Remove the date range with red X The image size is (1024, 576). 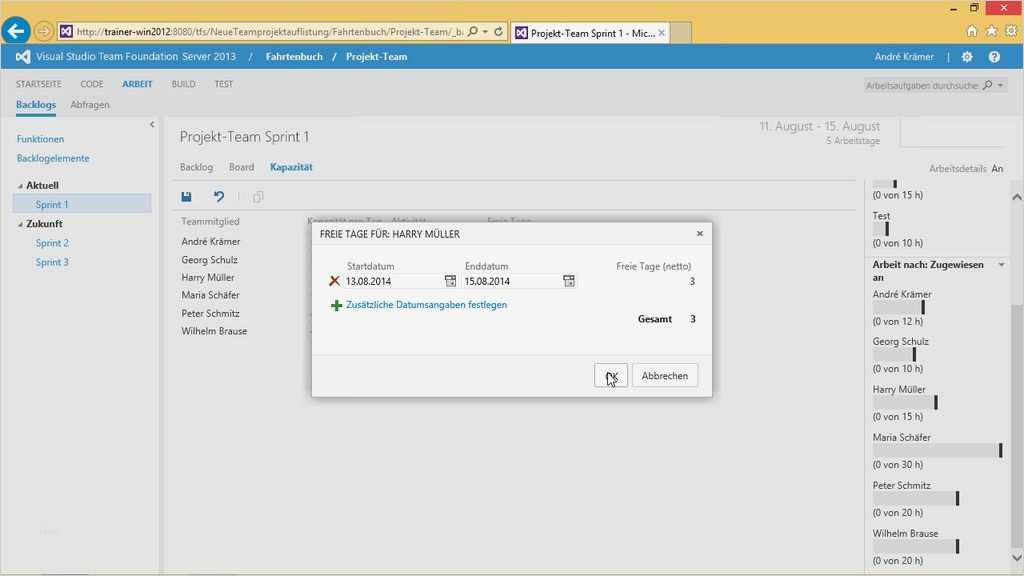[334, 281]
